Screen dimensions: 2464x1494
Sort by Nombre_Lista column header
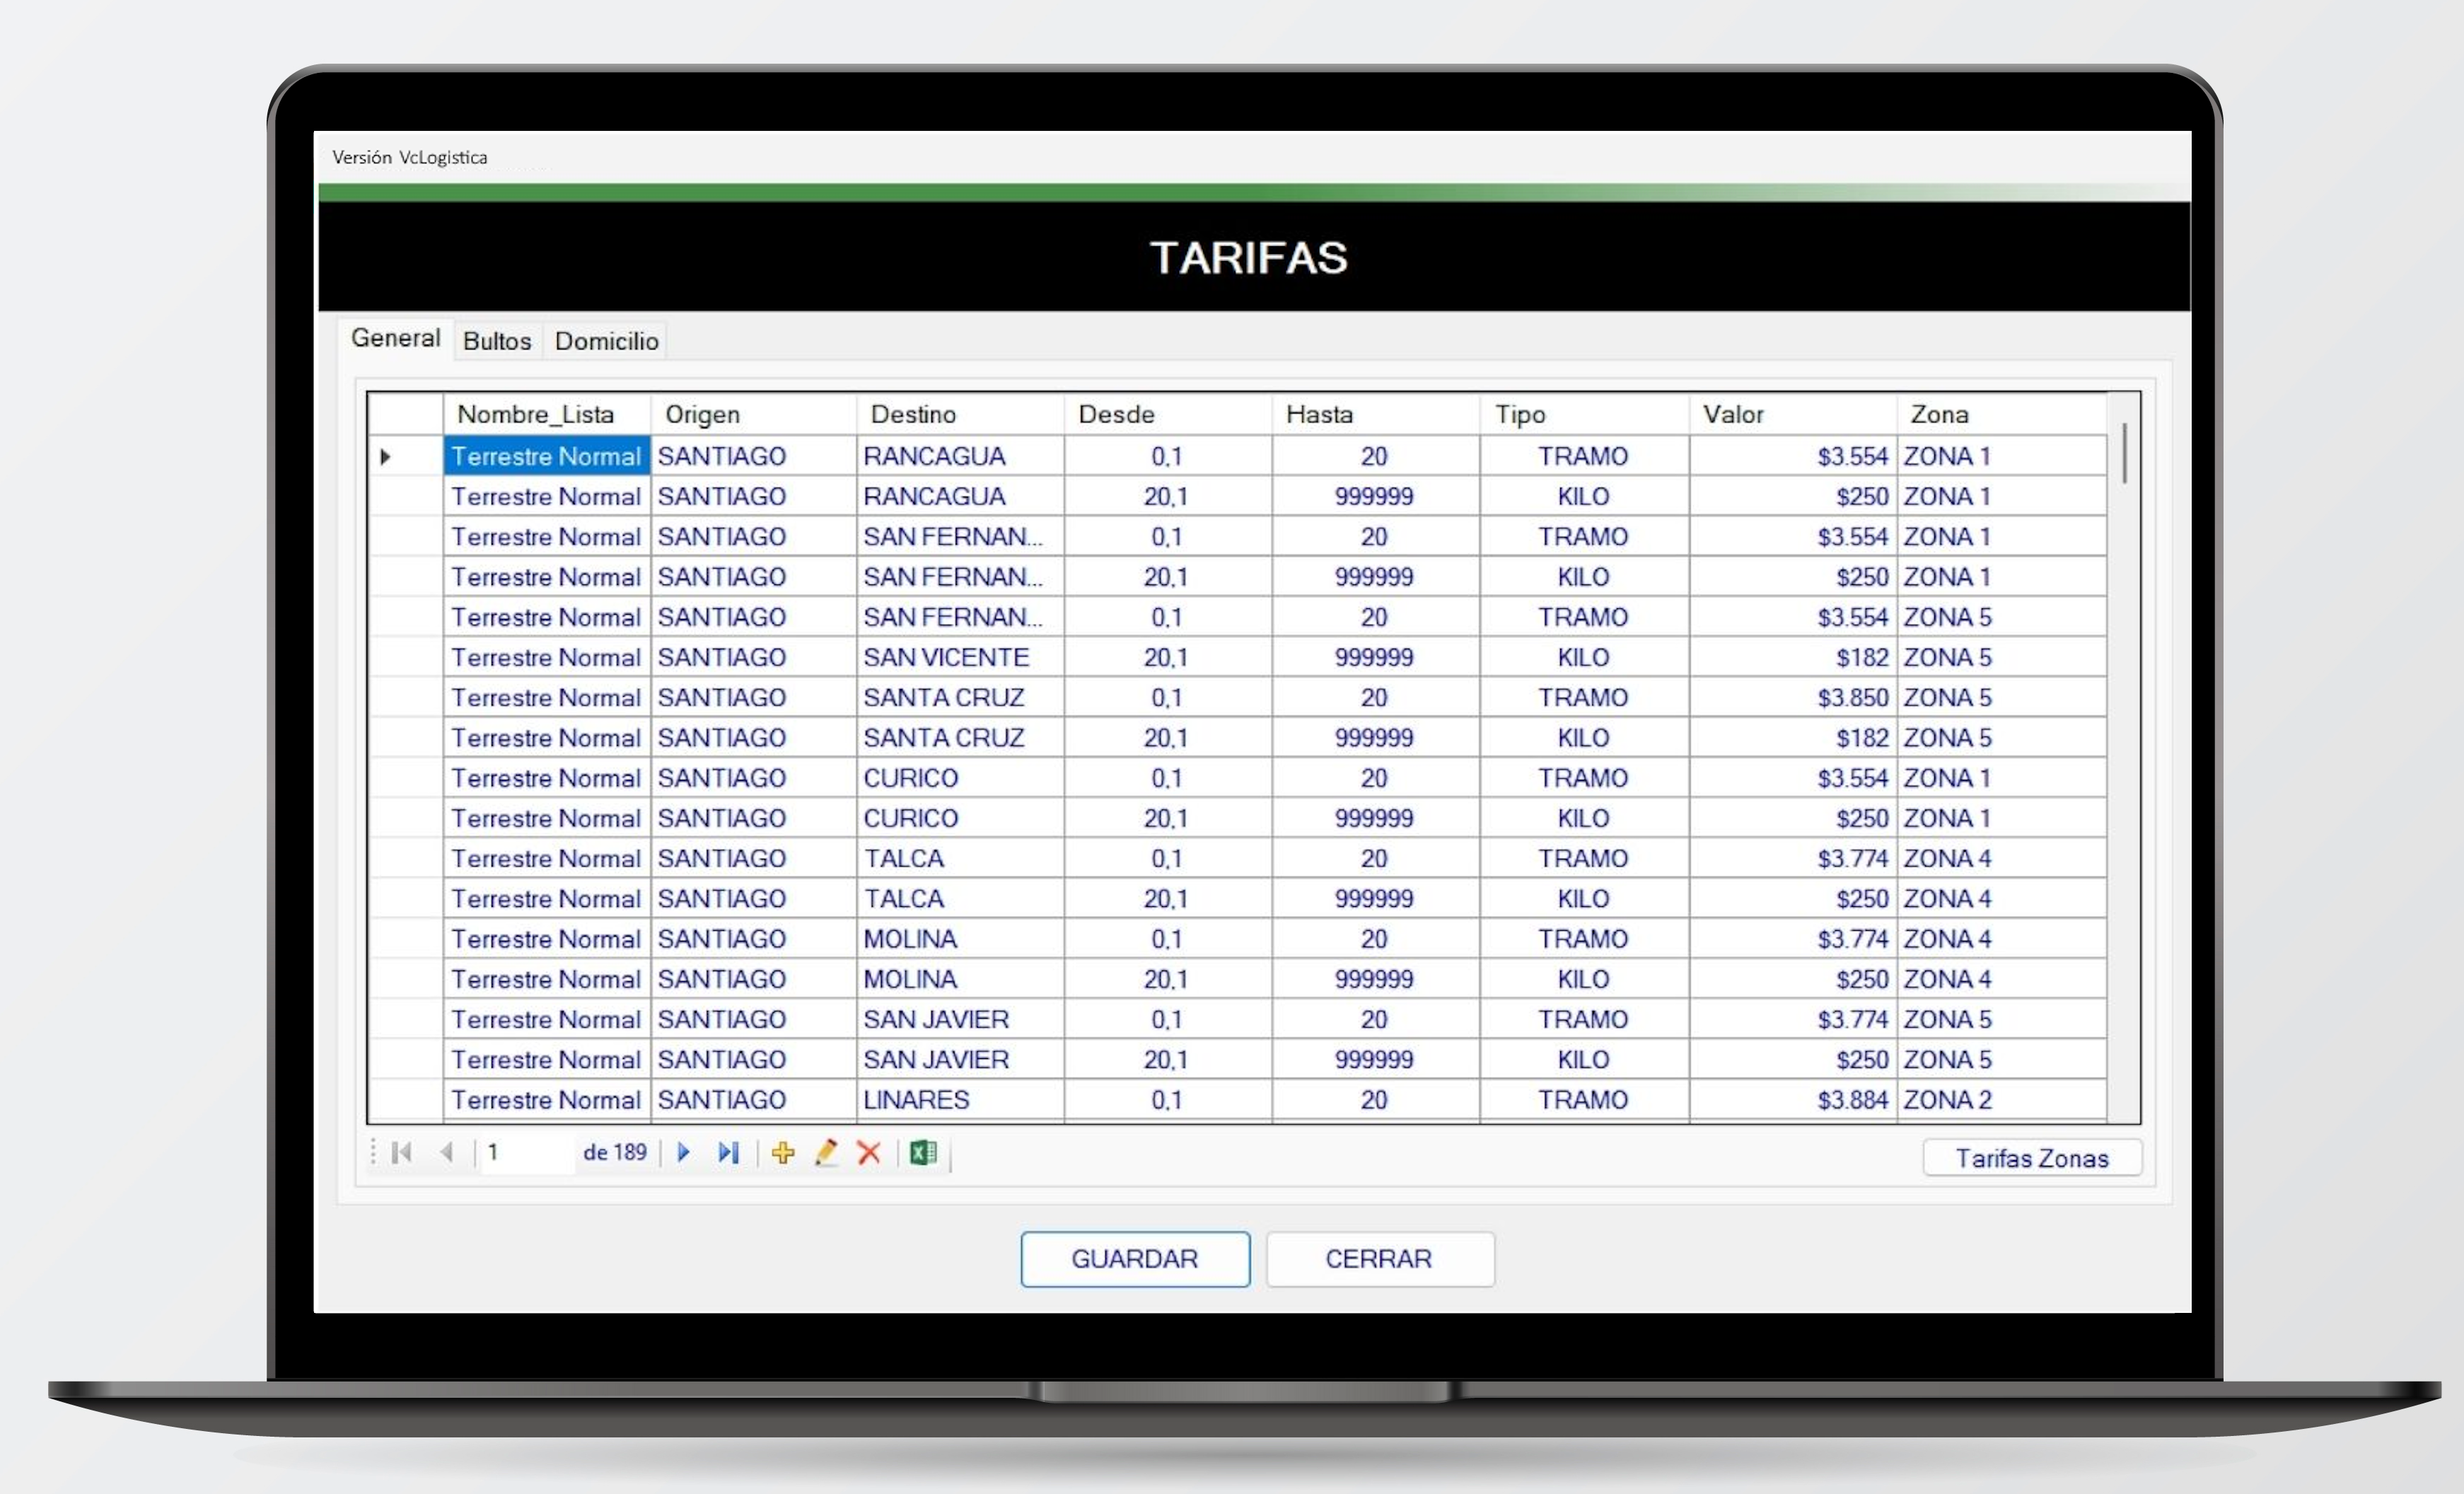547,414
